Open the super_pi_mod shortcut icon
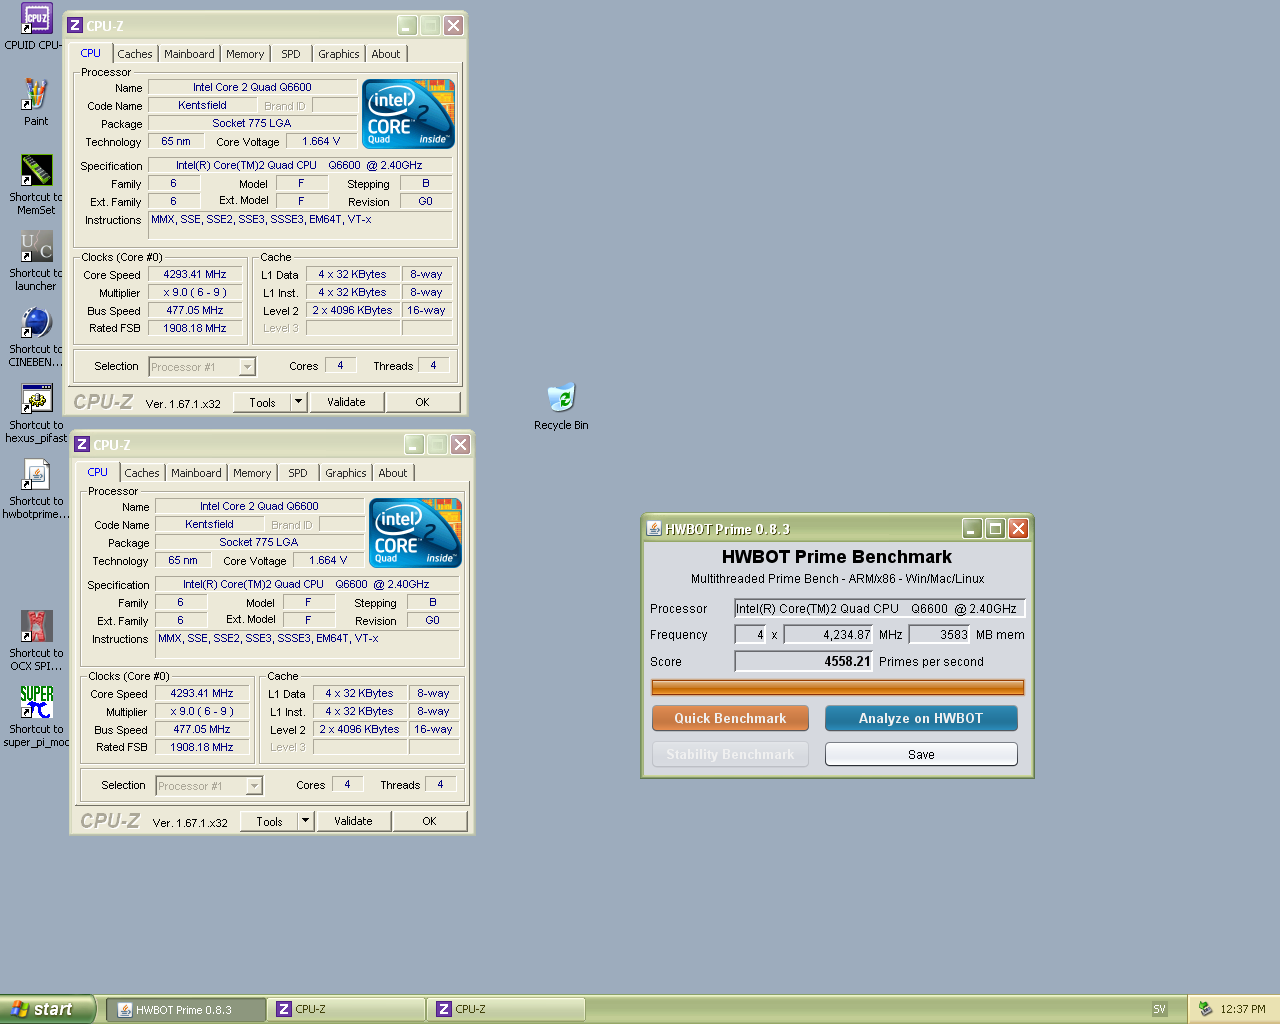The height and width of the screenshot is (1024, 1280). pos(36,702)
